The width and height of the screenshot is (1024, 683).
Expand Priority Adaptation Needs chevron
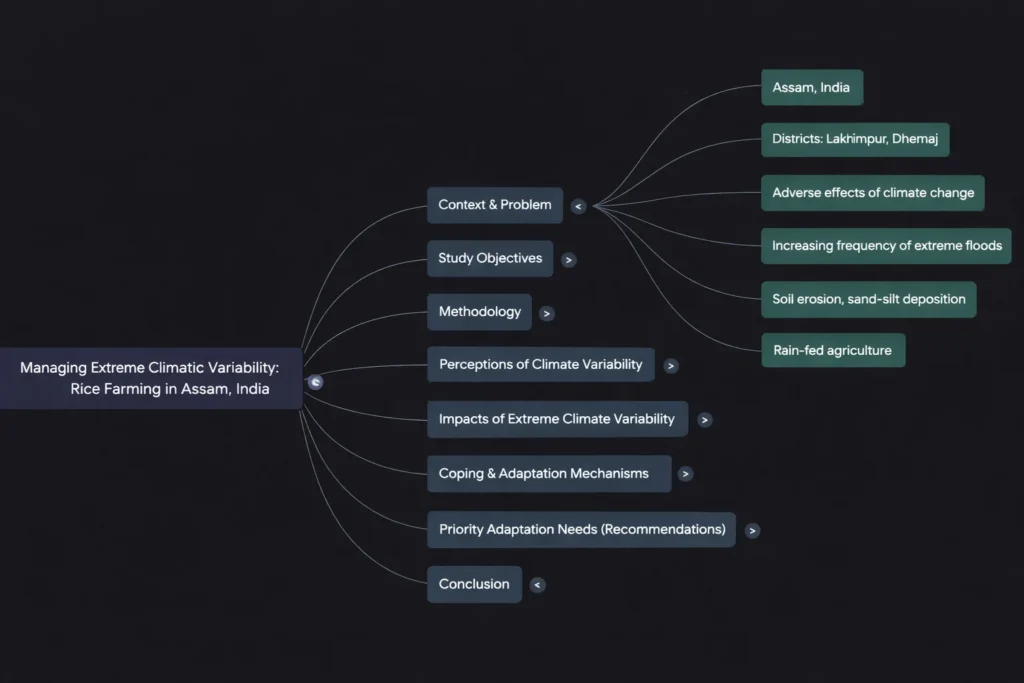(752, 531)
